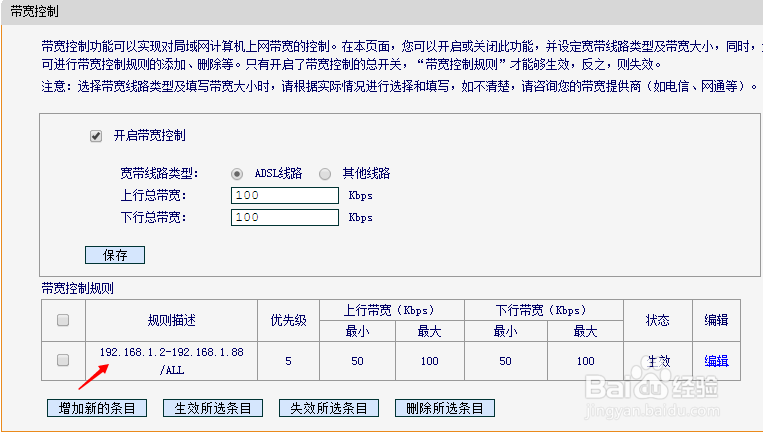This screenshot has width=763, height=437.
Task: Click the 保存 button
Action: (115, 255)
